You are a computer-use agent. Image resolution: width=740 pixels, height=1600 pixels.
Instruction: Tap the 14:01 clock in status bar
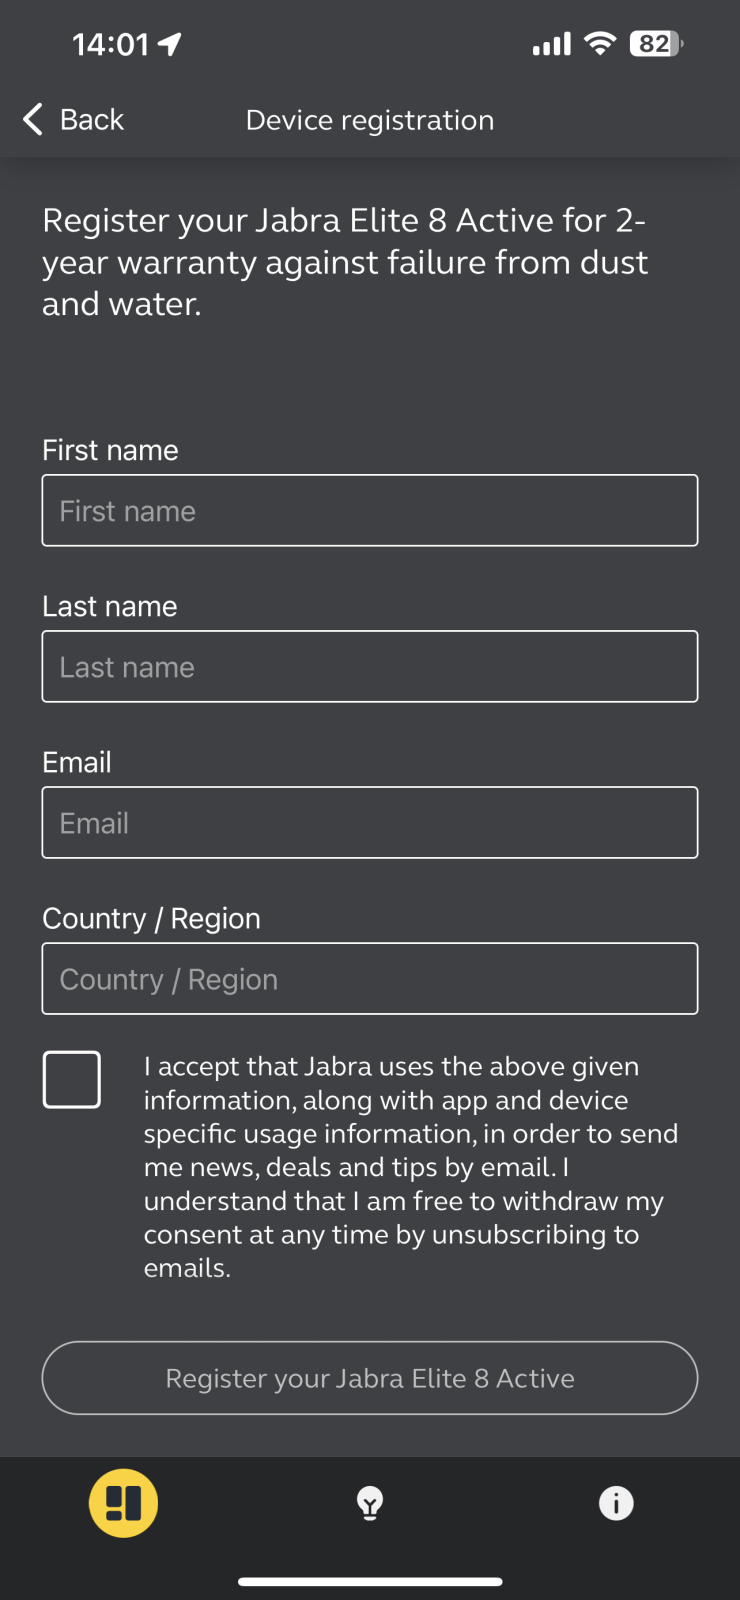point(110,44)
